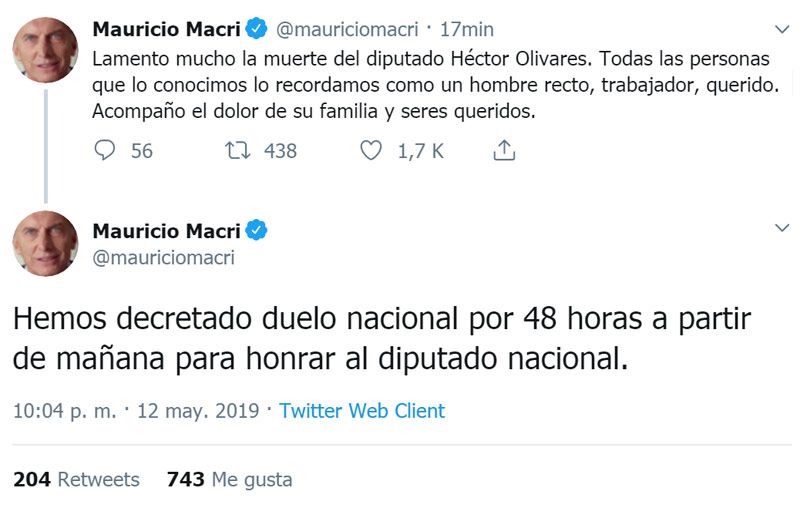
Task: Open the share icon on first tweet
Action: [x=505, y=151]
